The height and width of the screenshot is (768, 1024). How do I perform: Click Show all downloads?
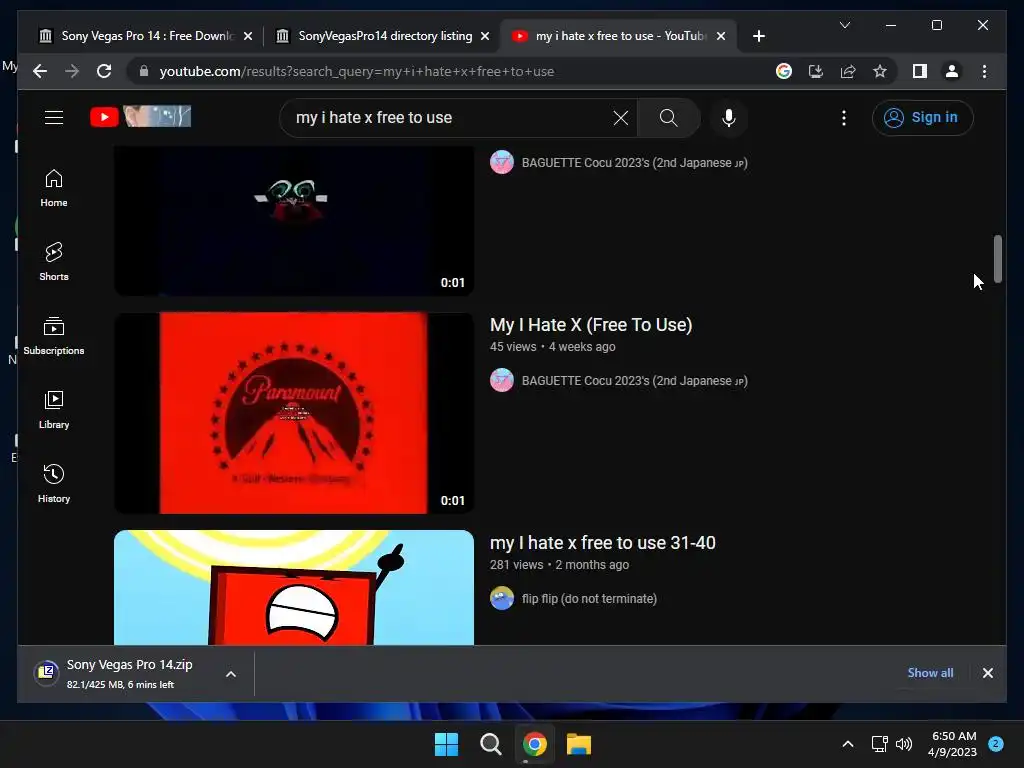(930, 673)
